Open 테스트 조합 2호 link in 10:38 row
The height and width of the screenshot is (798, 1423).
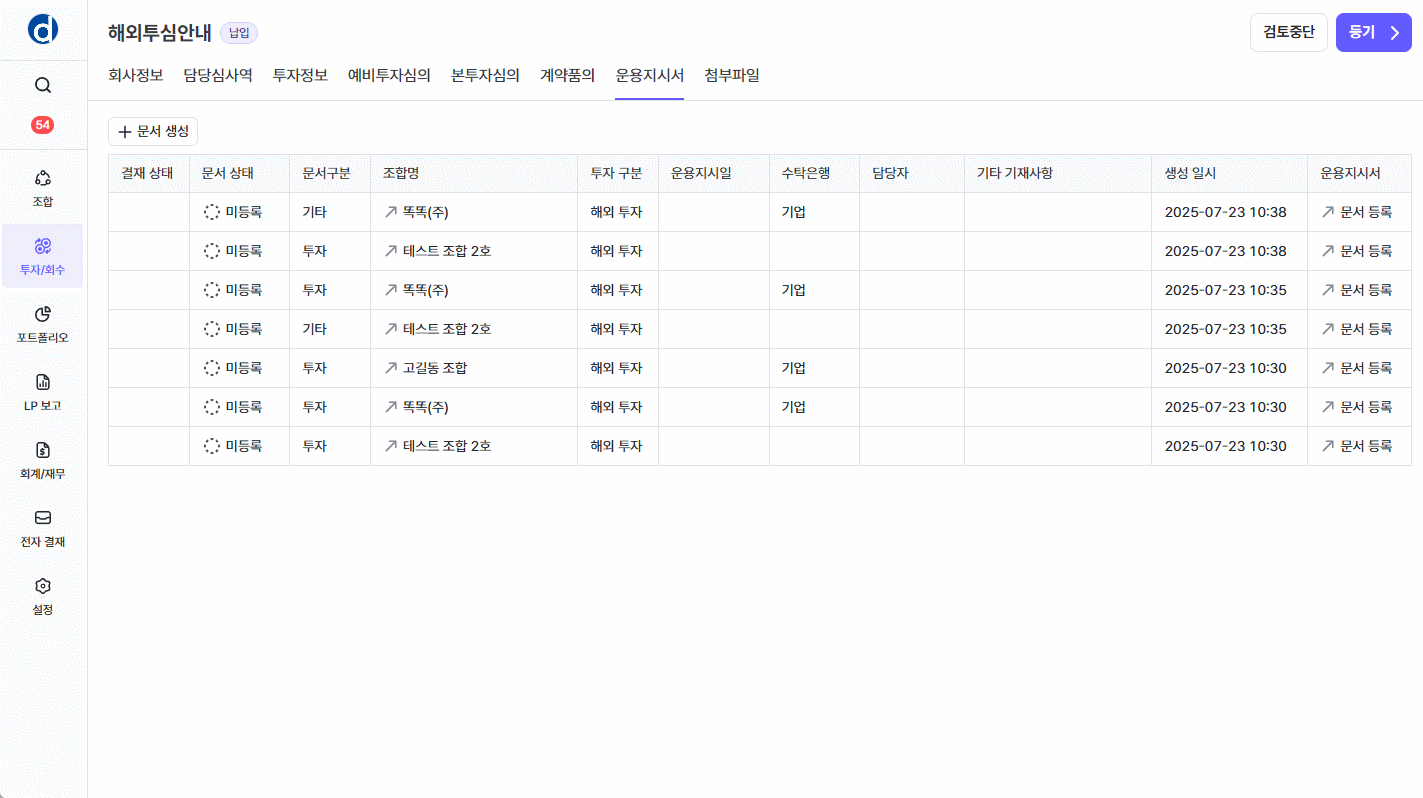[437, 251]
